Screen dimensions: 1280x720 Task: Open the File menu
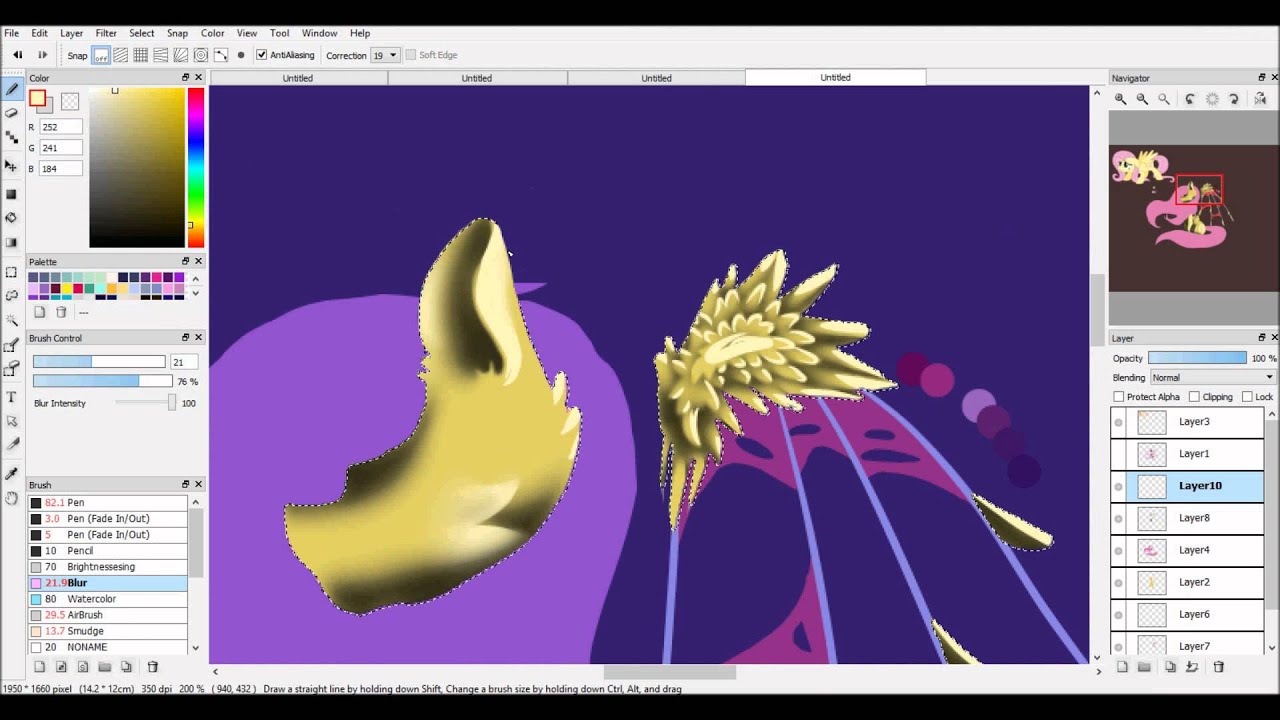[x=11, y=33]
